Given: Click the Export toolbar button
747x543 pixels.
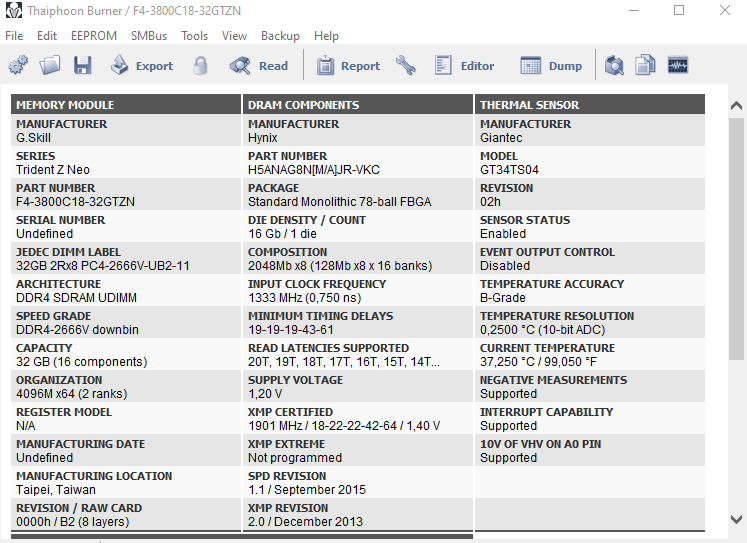Looking at the screenshot, I should pos(142,65).
